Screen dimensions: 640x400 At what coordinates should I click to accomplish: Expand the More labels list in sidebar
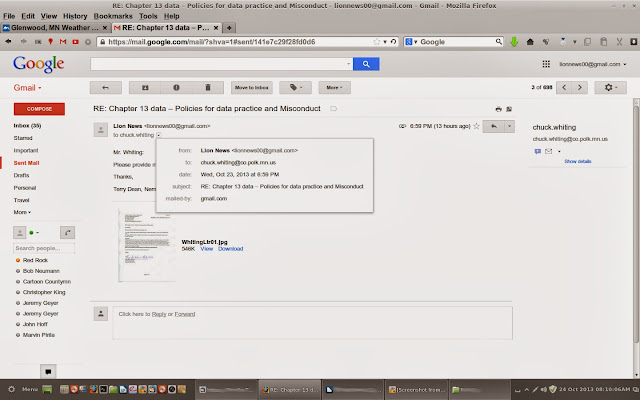(22, 212)
